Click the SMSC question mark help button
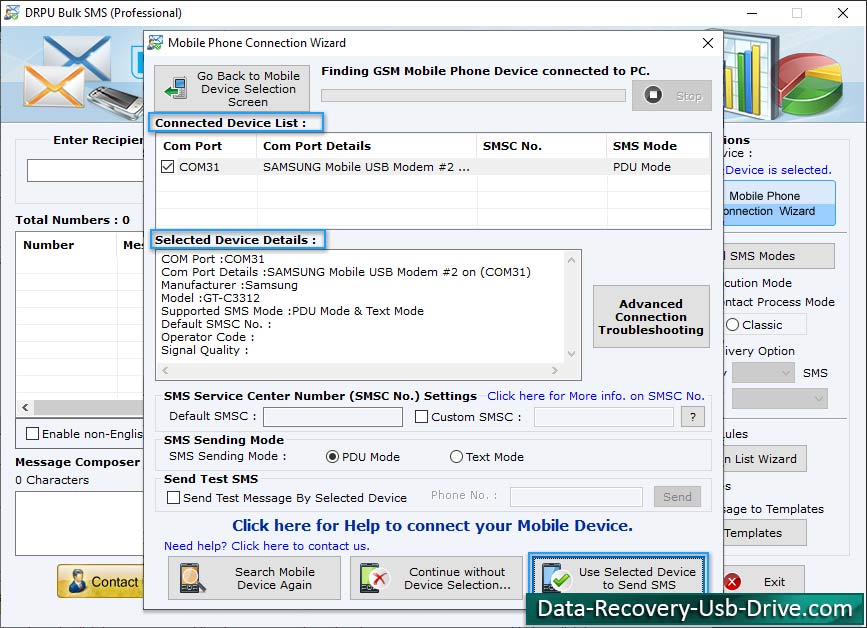The height and width of the screenshot is (628, 867). pos(693,417)
